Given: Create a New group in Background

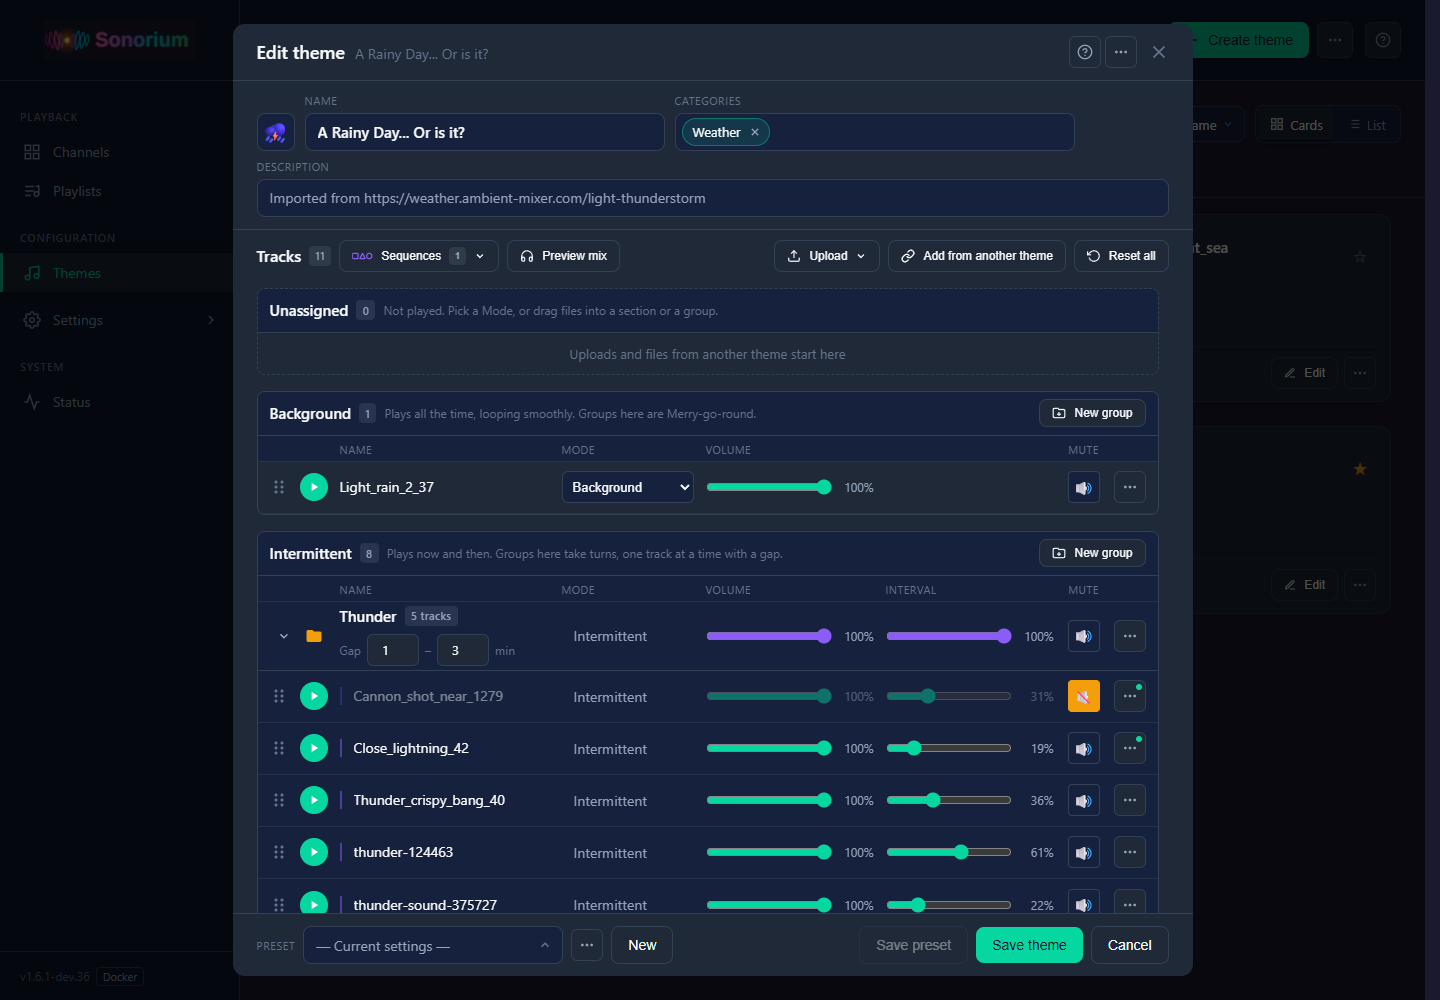Looking at the screenshot, I should tap(1092, 413).
